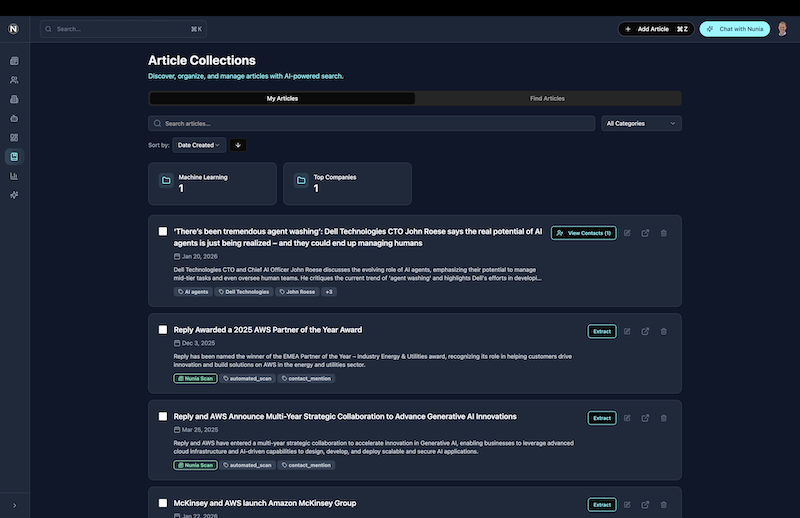
Task: Expand the sidebar with bottom chevron
Action: 14,505
